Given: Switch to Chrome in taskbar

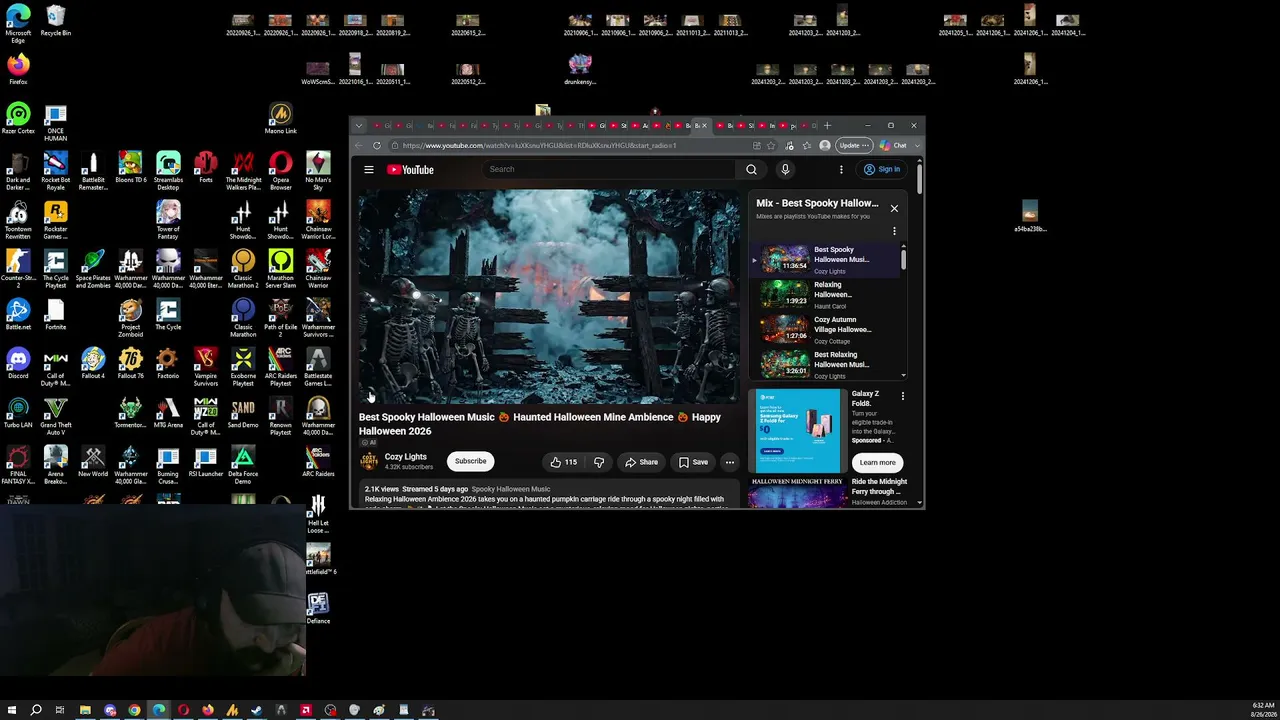Looking at the screenshot, I should (x=134, y=711).
